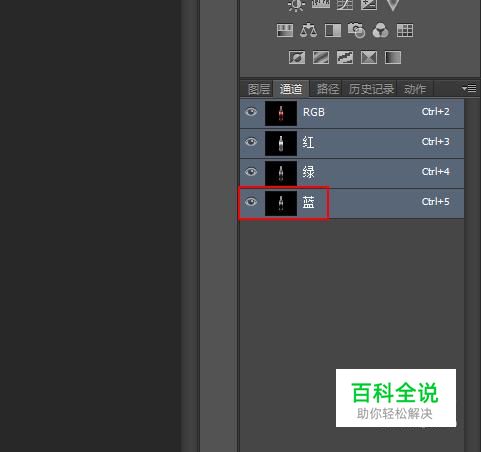Viewport: 481px width, 452px height.
Task: Open the 路径 tab
Action: [x=327, y=89]
